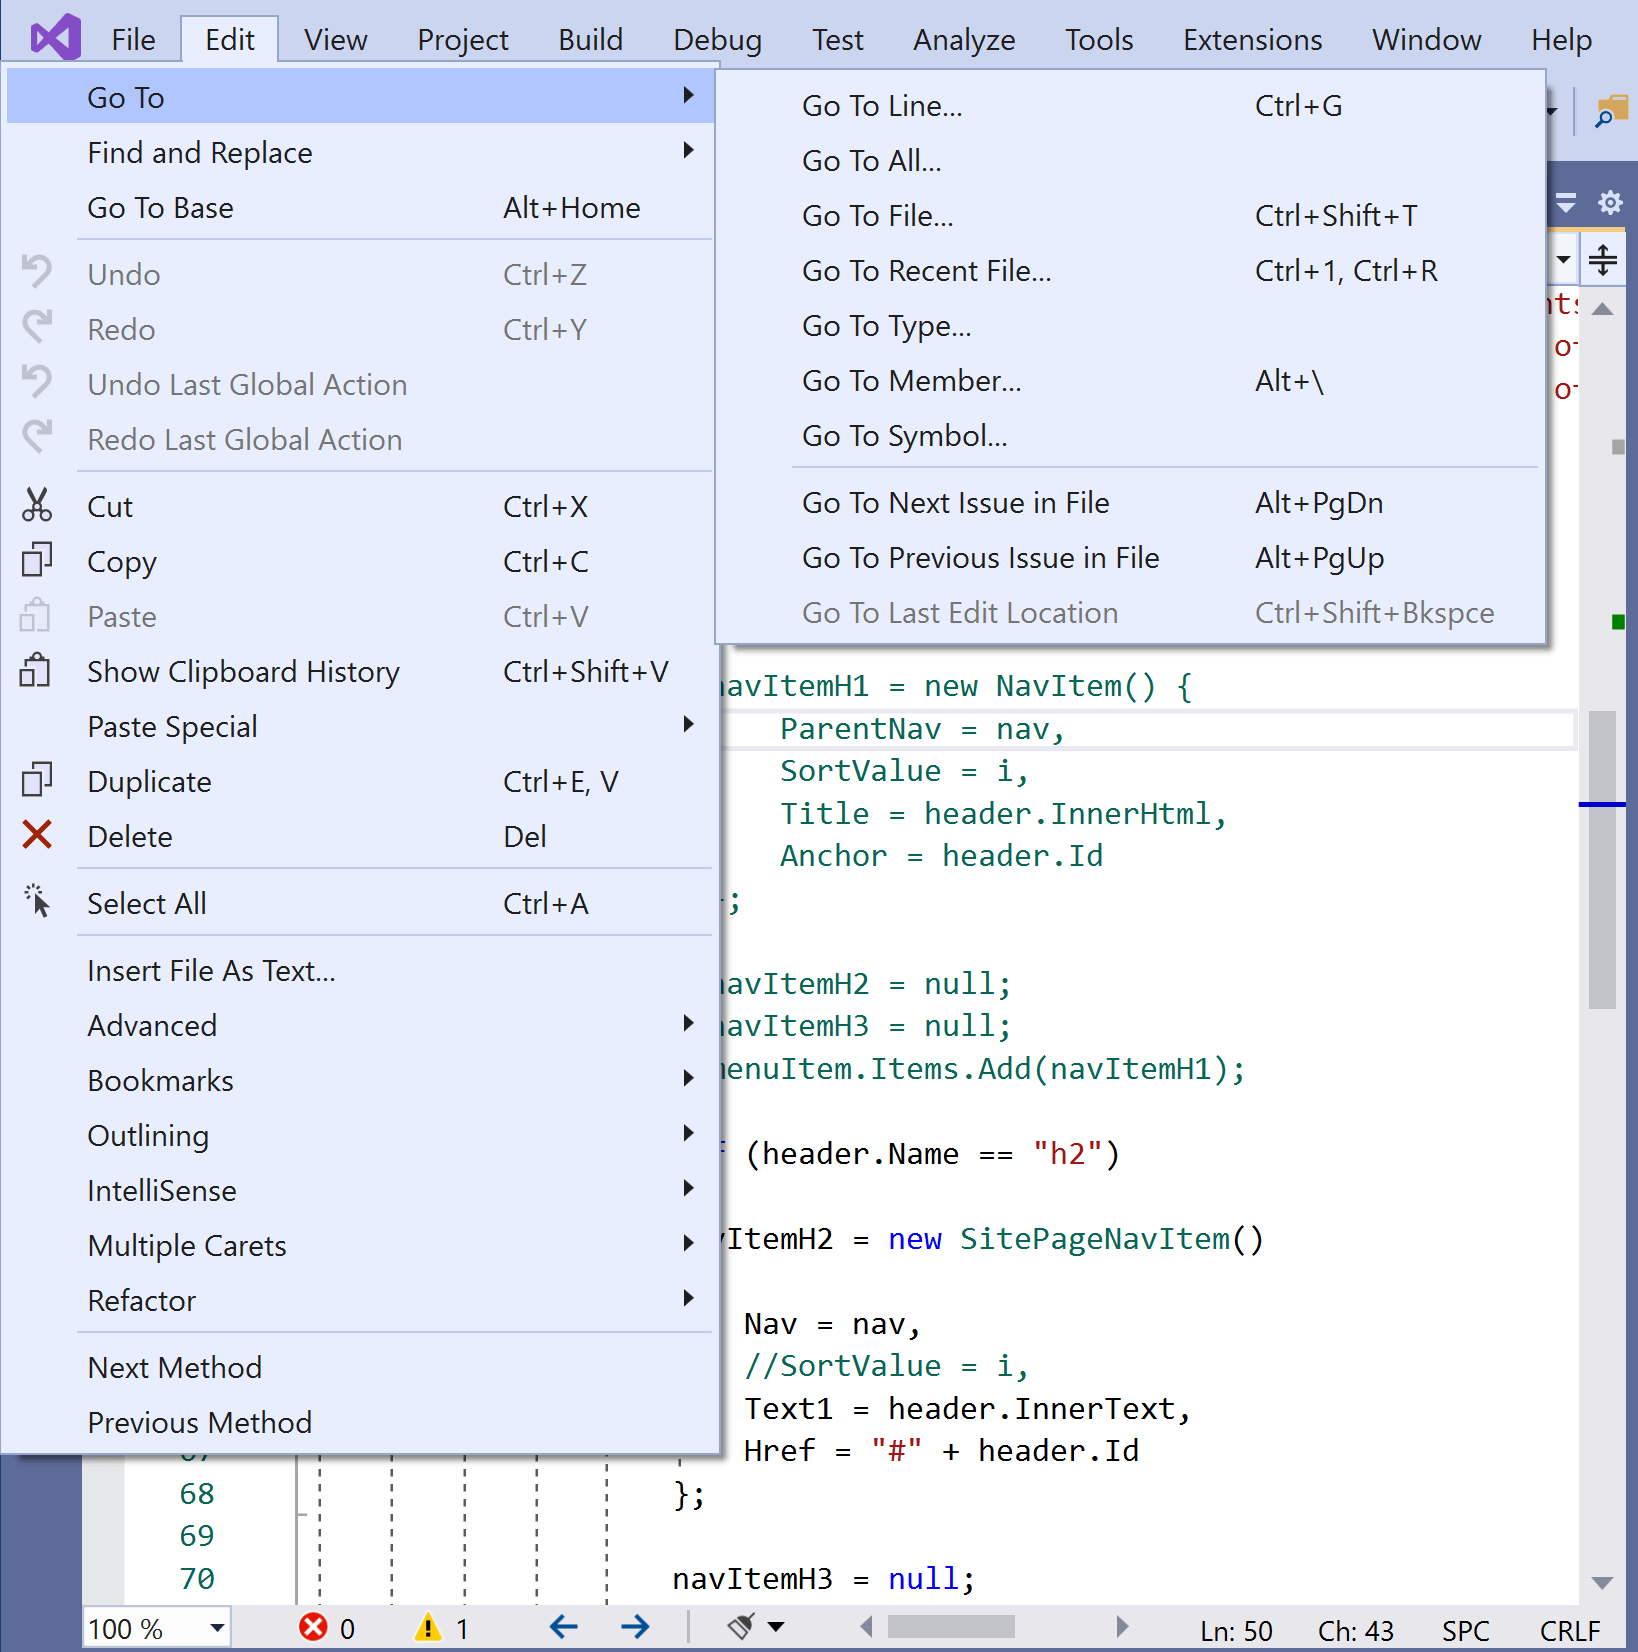Select the Cut scissors icon in Edit menu
The image size is (1638, 1652).
click(37, 505)
